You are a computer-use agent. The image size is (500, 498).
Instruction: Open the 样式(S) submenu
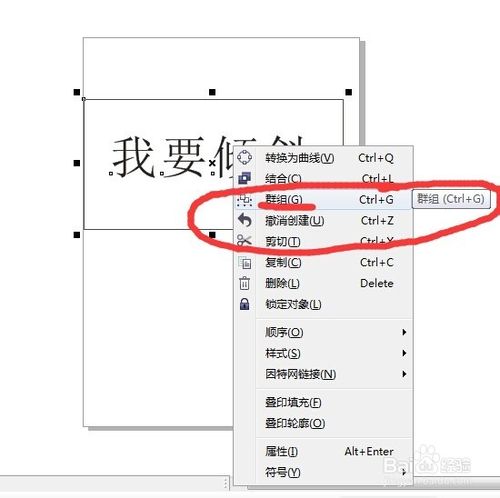[323, 353]
